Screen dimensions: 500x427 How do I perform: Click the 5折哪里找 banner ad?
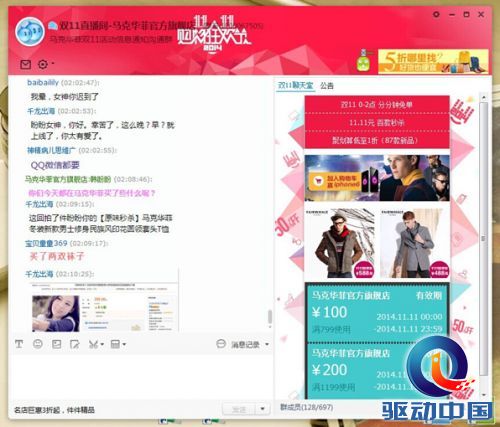(433, 62)
